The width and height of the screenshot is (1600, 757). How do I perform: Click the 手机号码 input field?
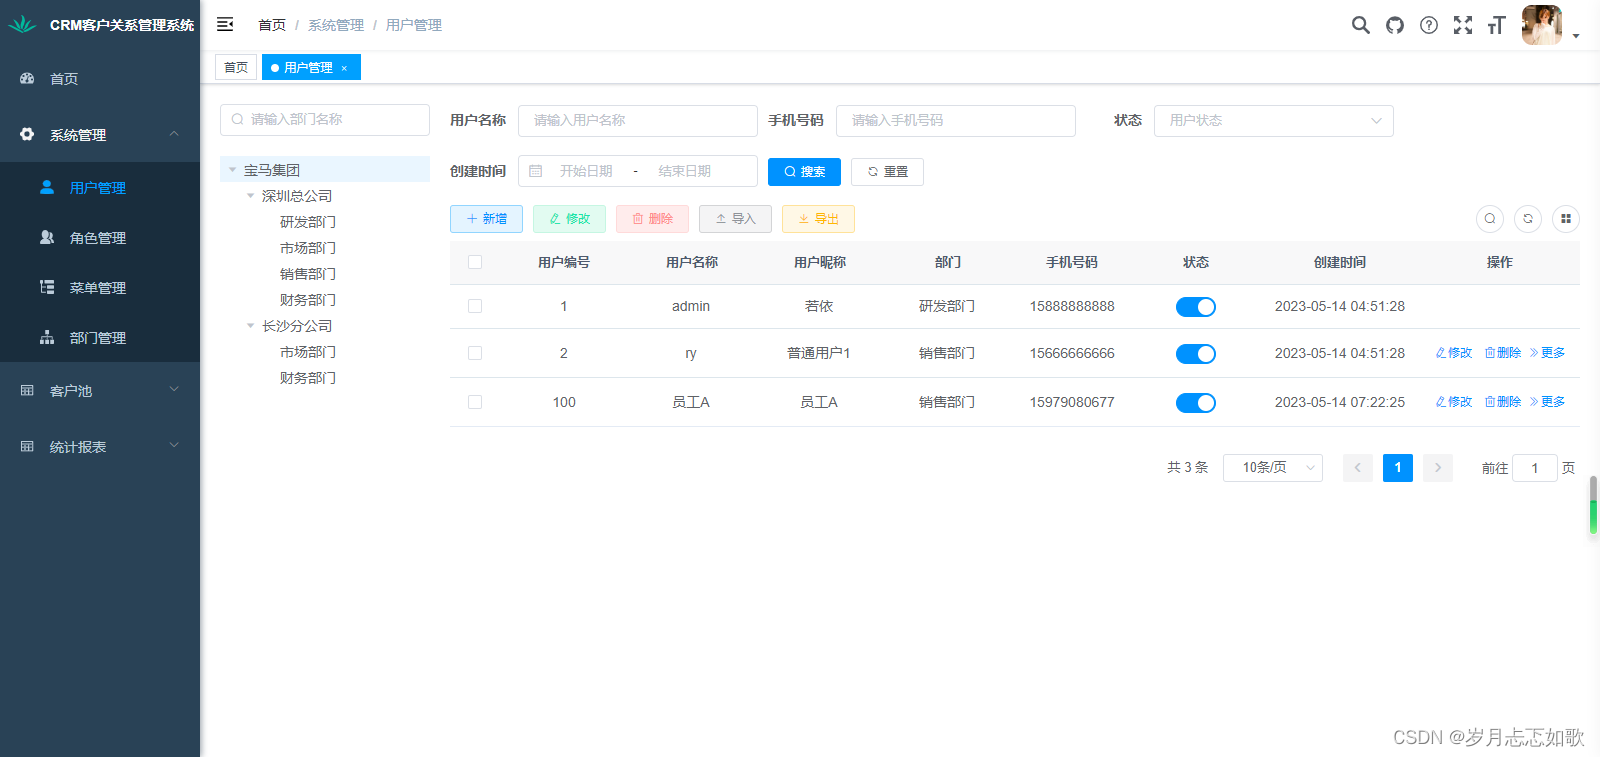pyautogui.click(x=956, y=121)
